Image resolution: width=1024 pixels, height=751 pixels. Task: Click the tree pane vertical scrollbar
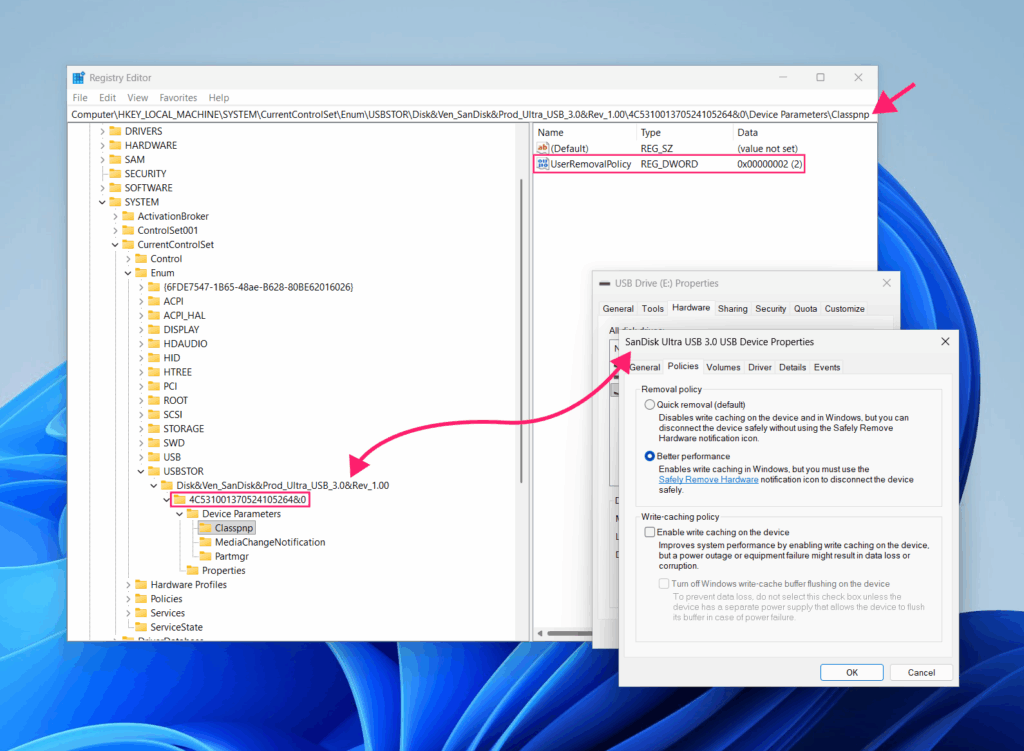pyautogui.click(x=521, y=331)
